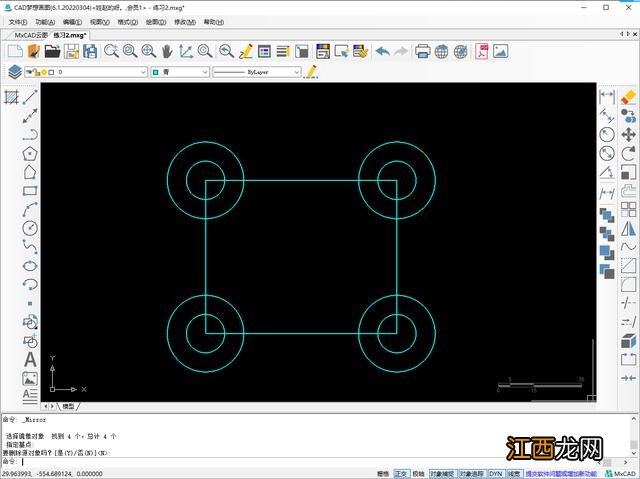Viewport: 640px width, 479px height.
Task: Toggle 栅格 grid display in status bar
Action: pos(382,473)
